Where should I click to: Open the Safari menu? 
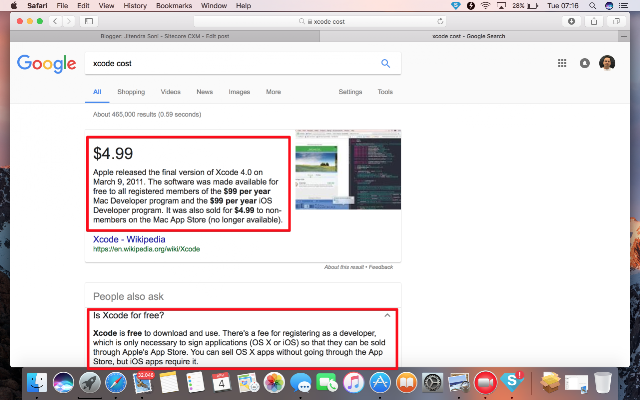click(37, 6)
